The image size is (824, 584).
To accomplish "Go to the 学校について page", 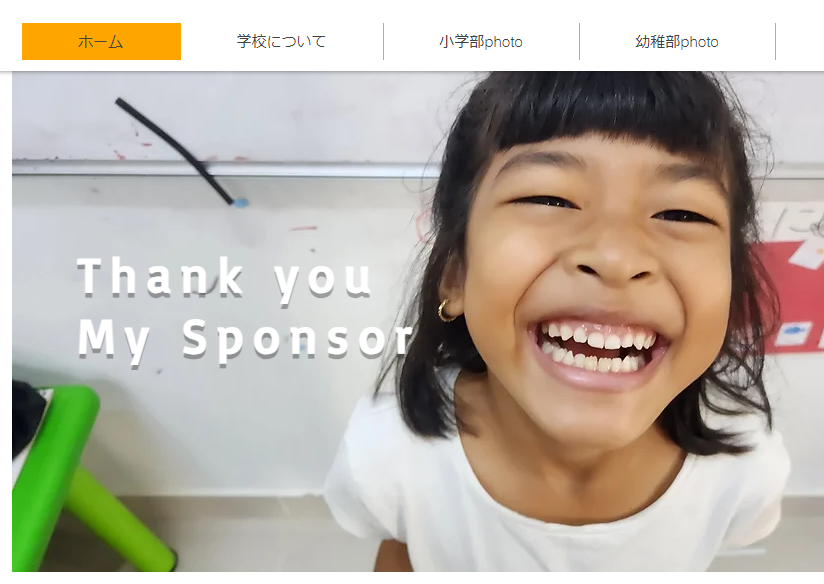I will (282, 42).
